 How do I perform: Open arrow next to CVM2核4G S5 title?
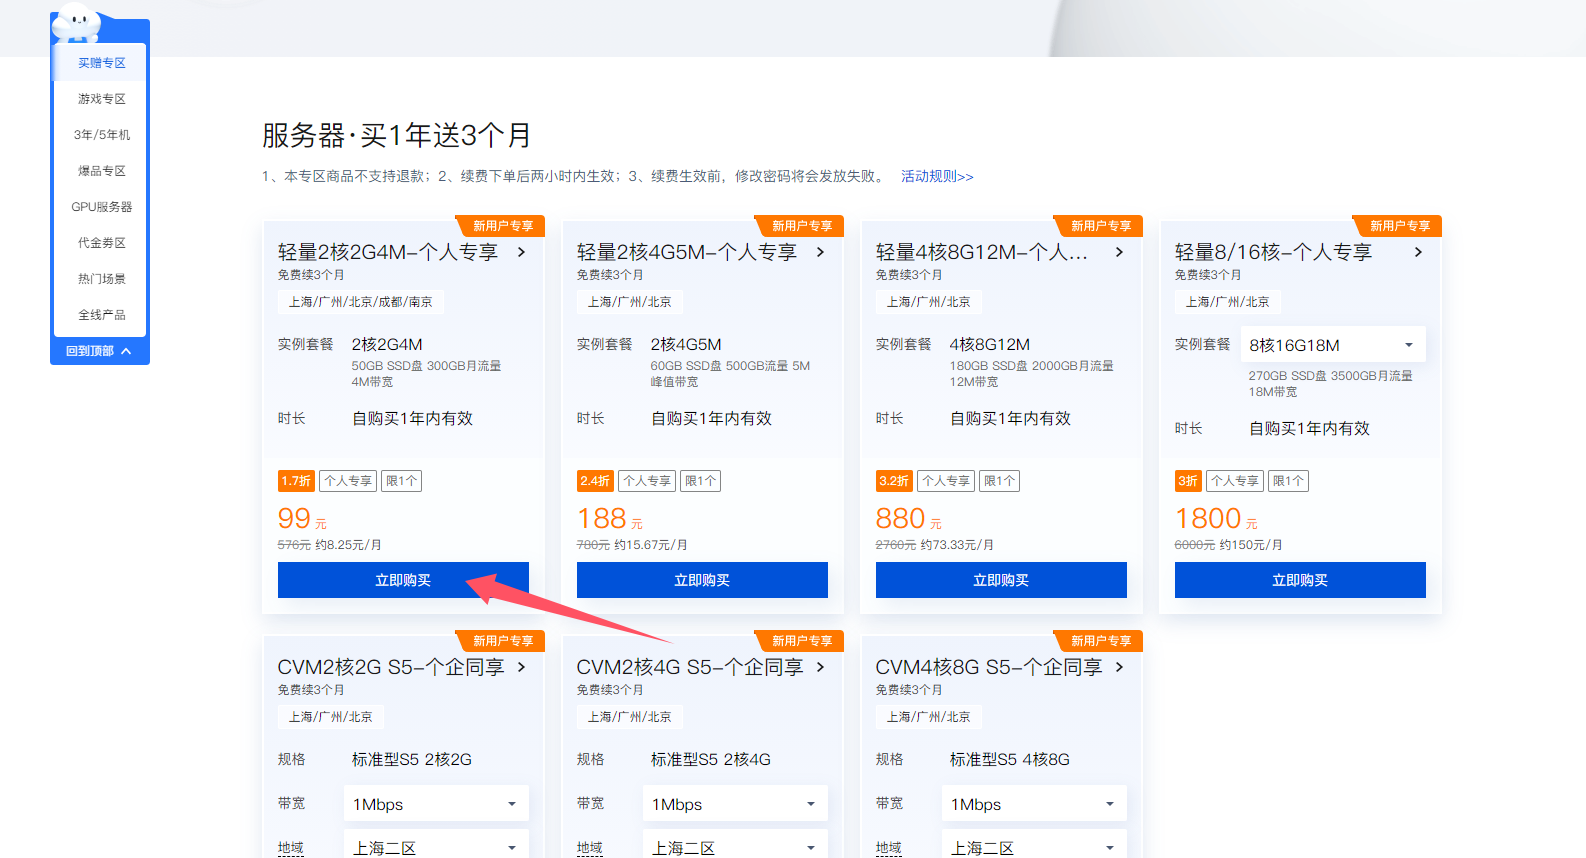820,667
